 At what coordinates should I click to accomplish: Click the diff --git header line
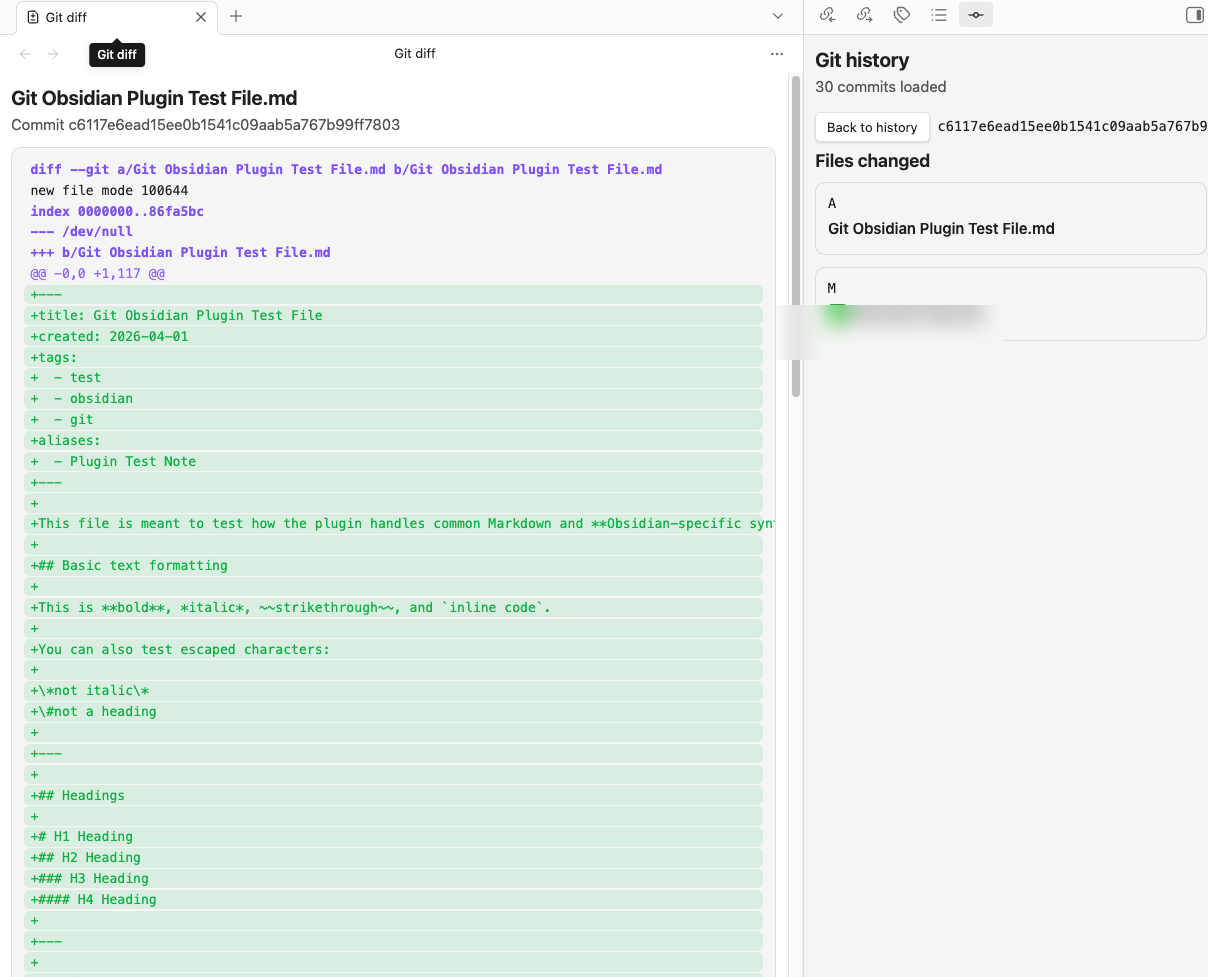346,170
